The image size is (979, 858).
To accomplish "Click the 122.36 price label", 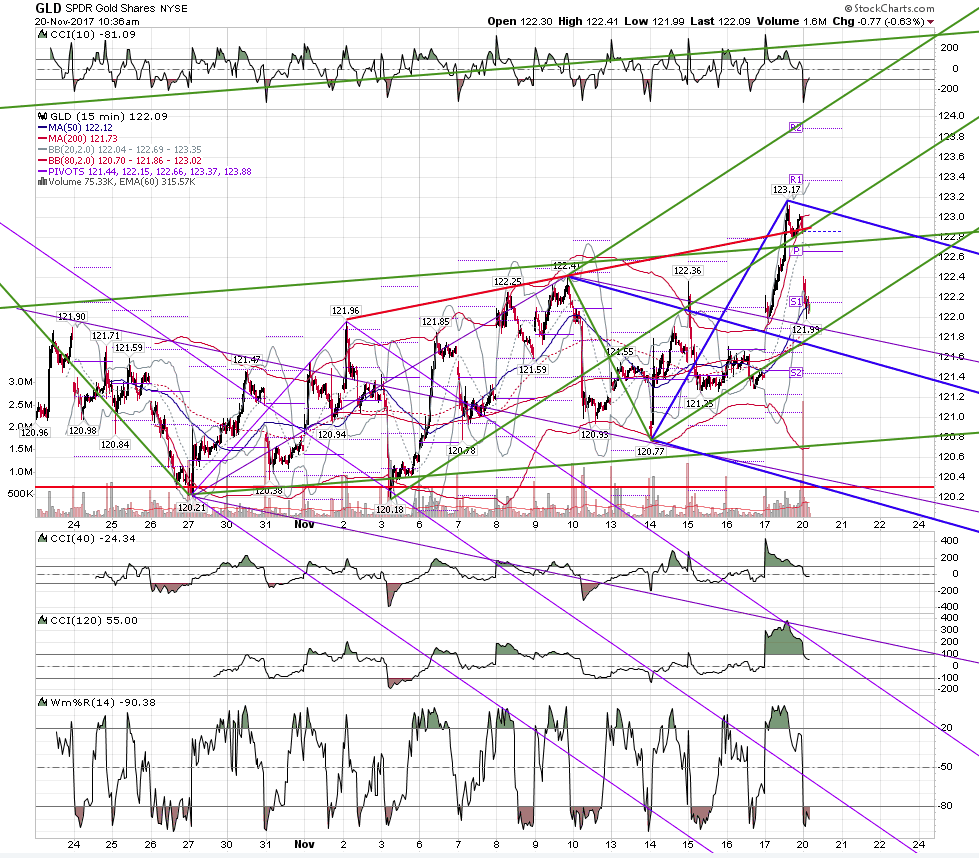I will 687,270.
